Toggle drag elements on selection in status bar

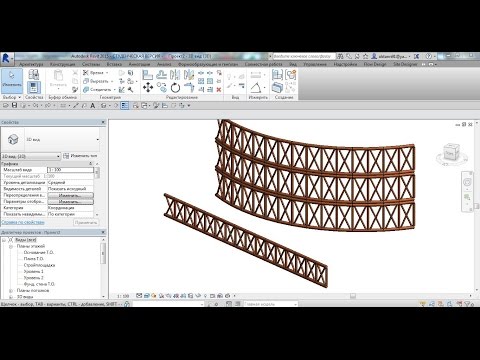pyautogui.click(x=459, y=304)
